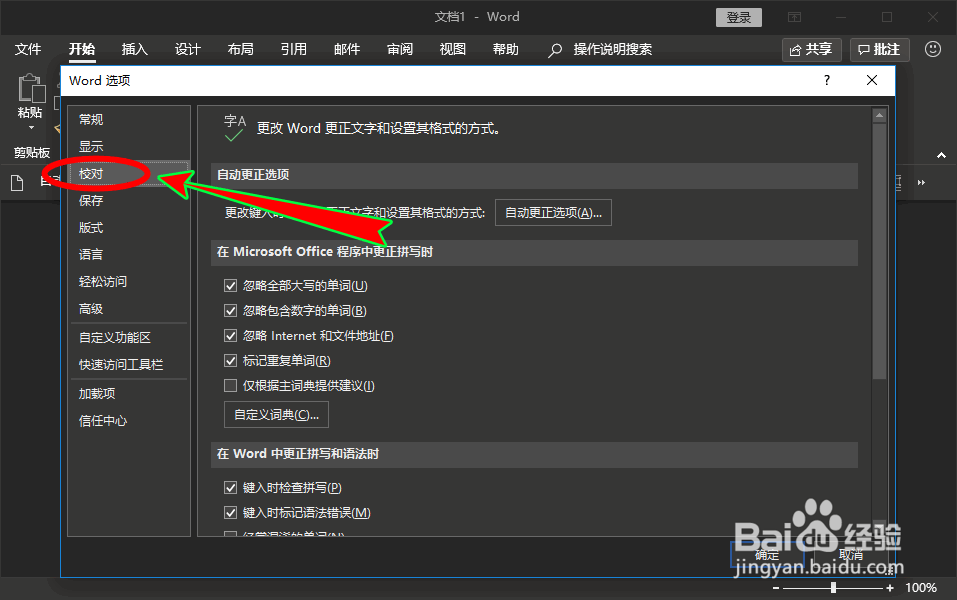Click the 共享 share button
Viewport: 957px width, 600px height.
point(812,50)
